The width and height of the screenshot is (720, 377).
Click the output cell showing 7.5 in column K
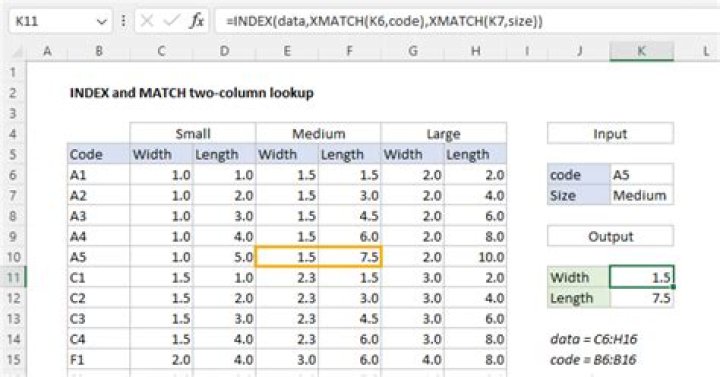642,298
